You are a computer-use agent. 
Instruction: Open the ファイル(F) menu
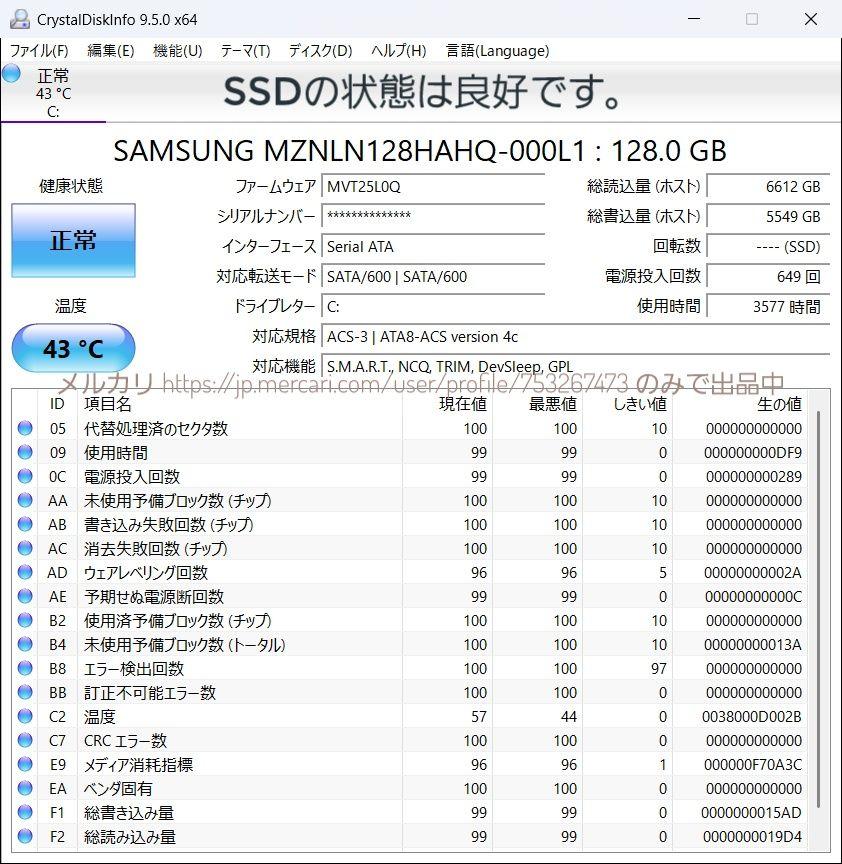pos(39,51)
